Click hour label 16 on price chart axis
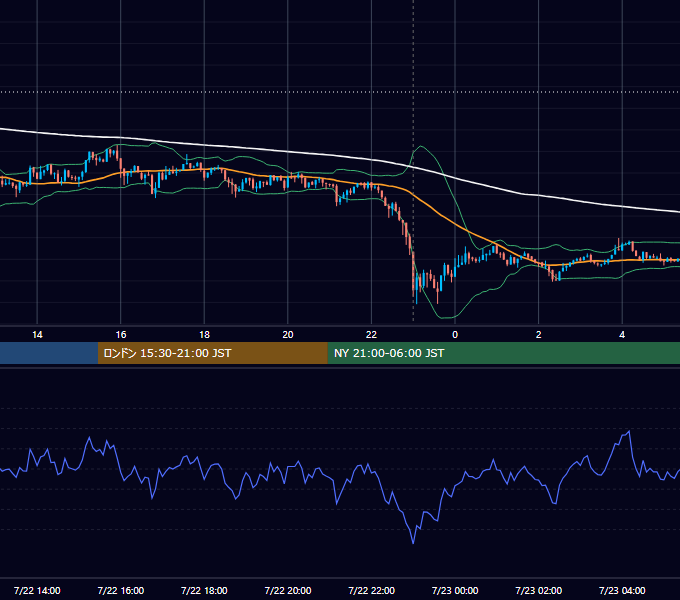Screen dimensions: 680x600 [121, 335]
